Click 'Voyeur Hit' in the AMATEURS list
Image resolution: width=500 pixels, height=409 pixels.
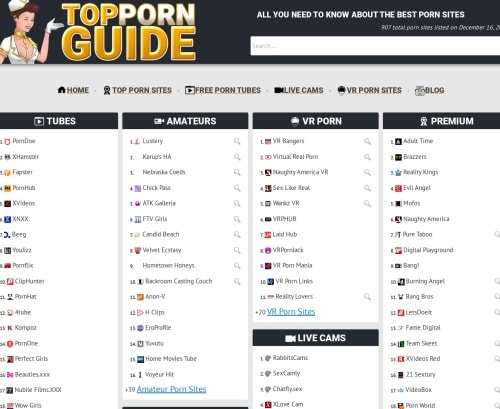coord(159,375)
